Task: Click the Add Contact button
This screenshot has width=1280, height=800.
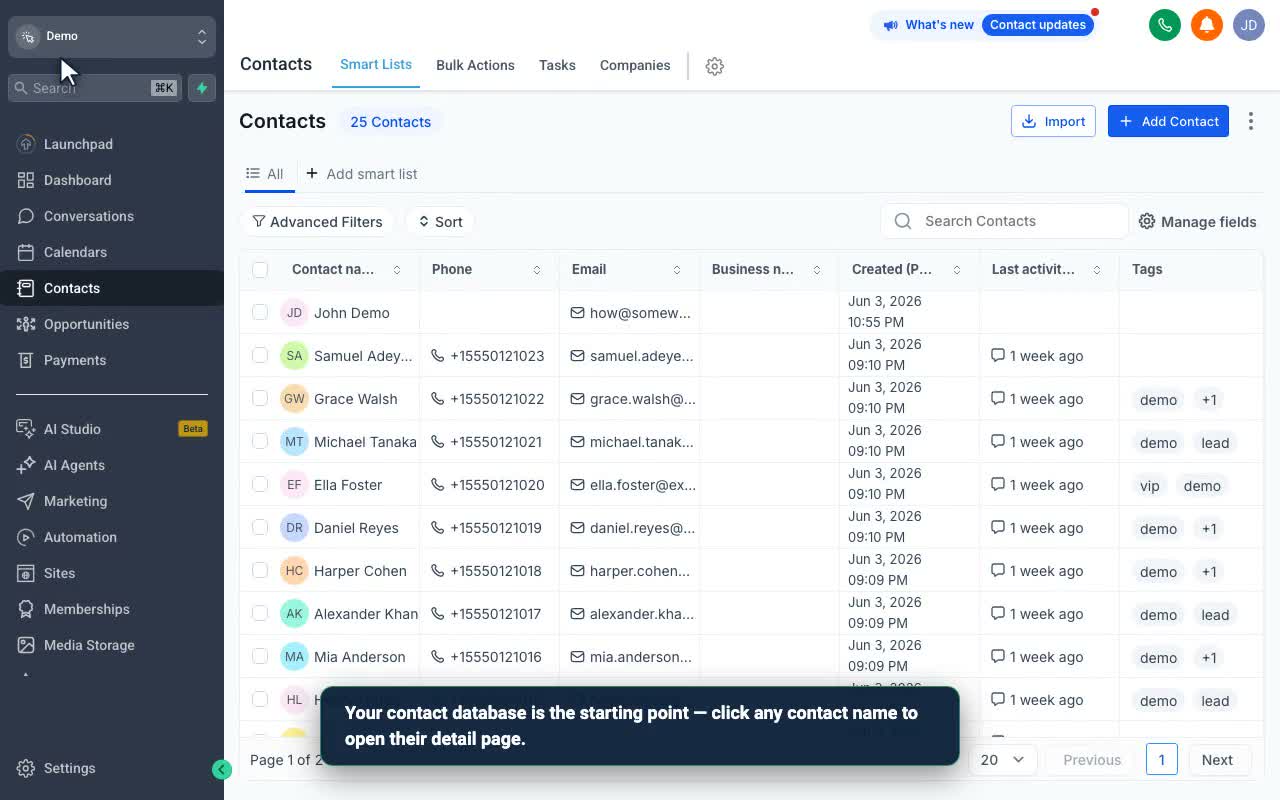Action: pyautogui.click(x=1168, y=121)
